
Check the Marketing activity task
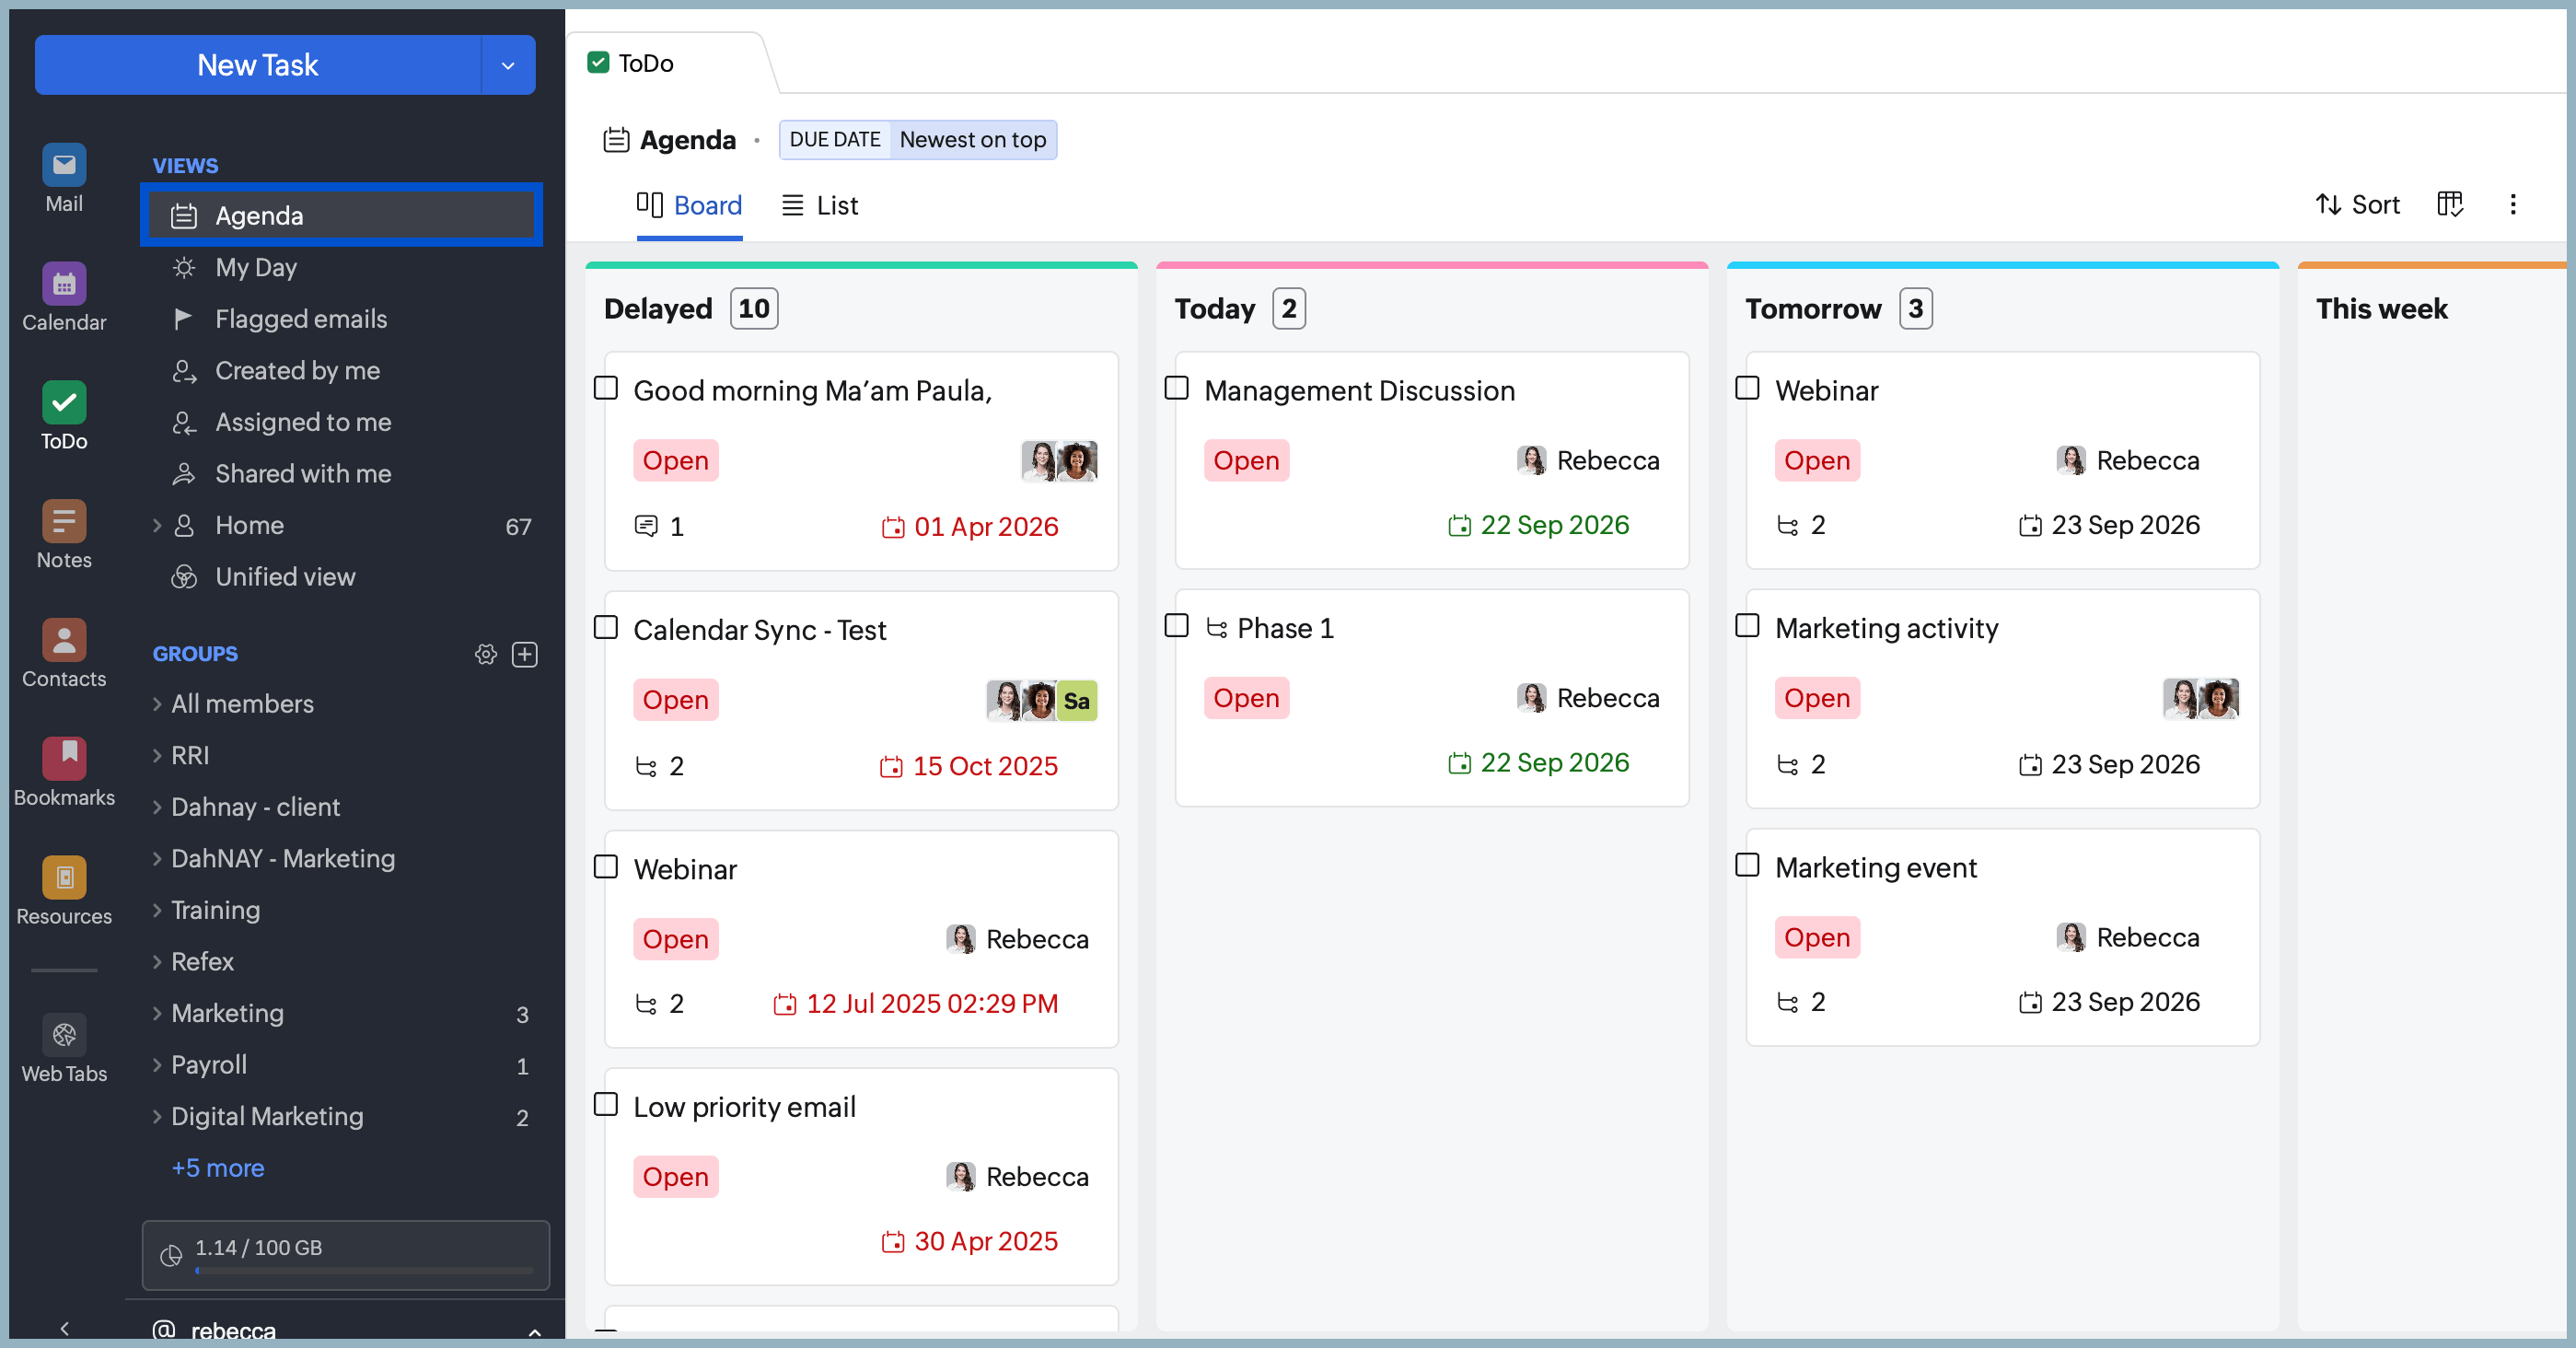pos(1747,626)
